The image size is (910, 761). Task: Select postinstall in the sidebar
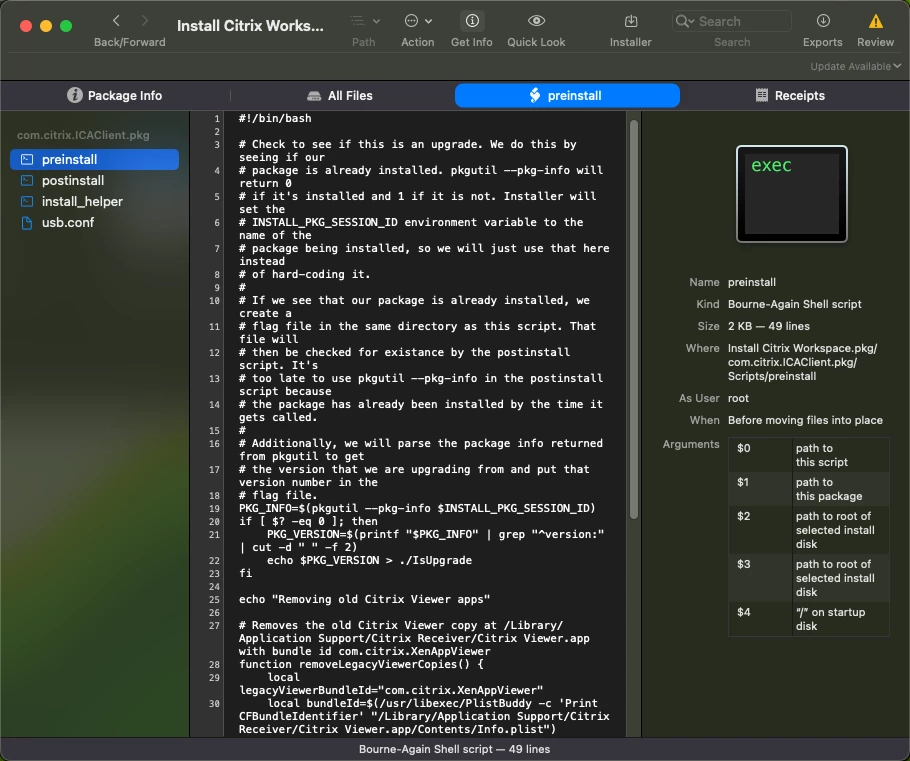tap(95, 181)
